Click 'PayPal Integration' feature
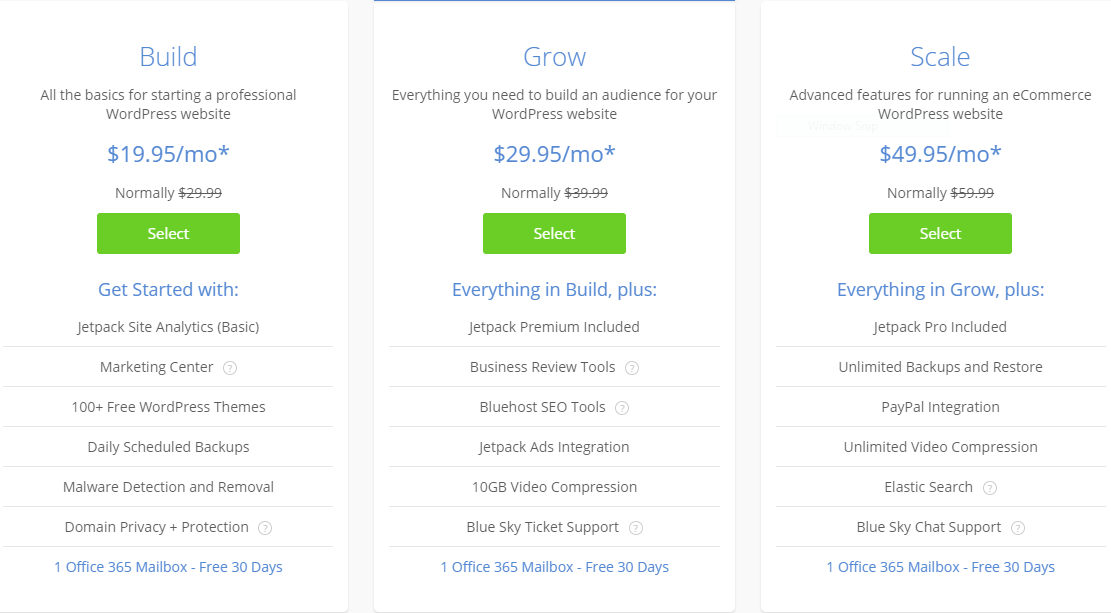The image size is (1111, 613). coord(940,407)
